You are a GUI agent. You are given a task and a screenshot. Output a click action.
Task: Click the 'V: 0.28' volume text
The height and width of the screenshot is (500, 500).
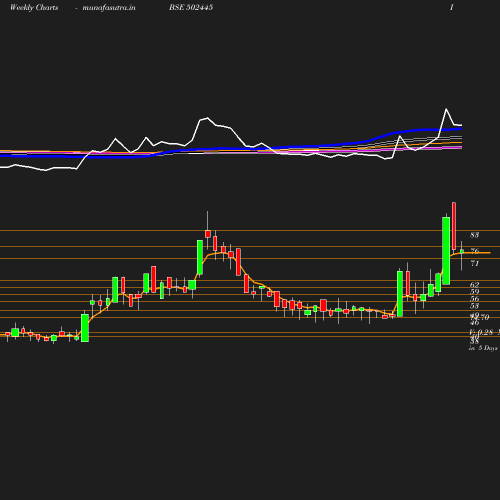pos(481,332)
